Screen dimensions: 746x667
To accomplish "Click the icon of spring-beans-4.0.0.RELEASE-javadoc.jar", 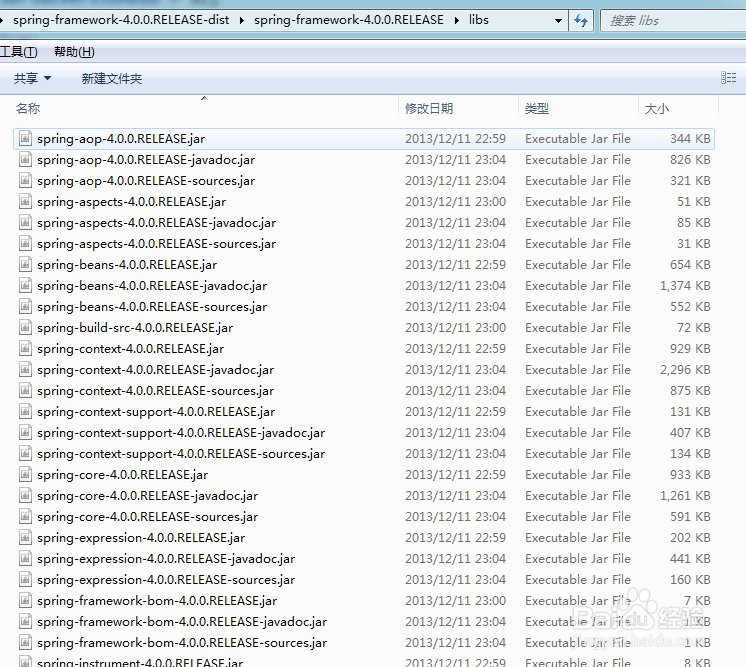I will 25,285.
